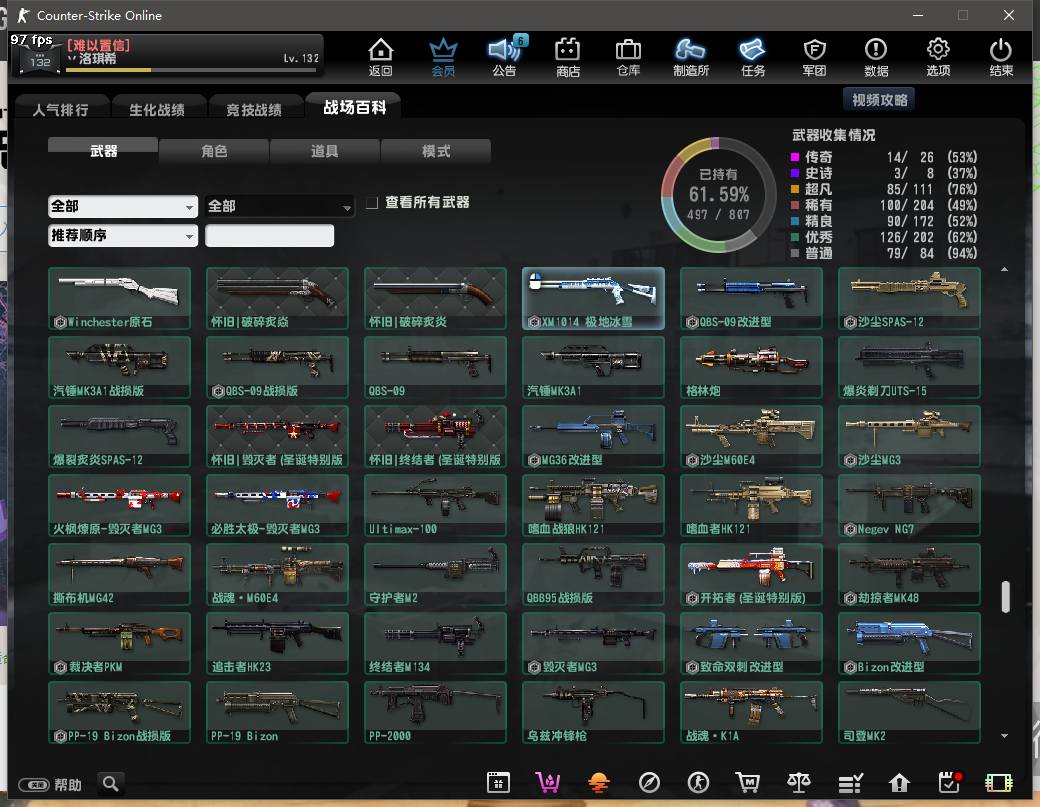Click the 帮助 help label
Image resolution: width=1040 pixels, height=807 pixels.
(68, 785)
